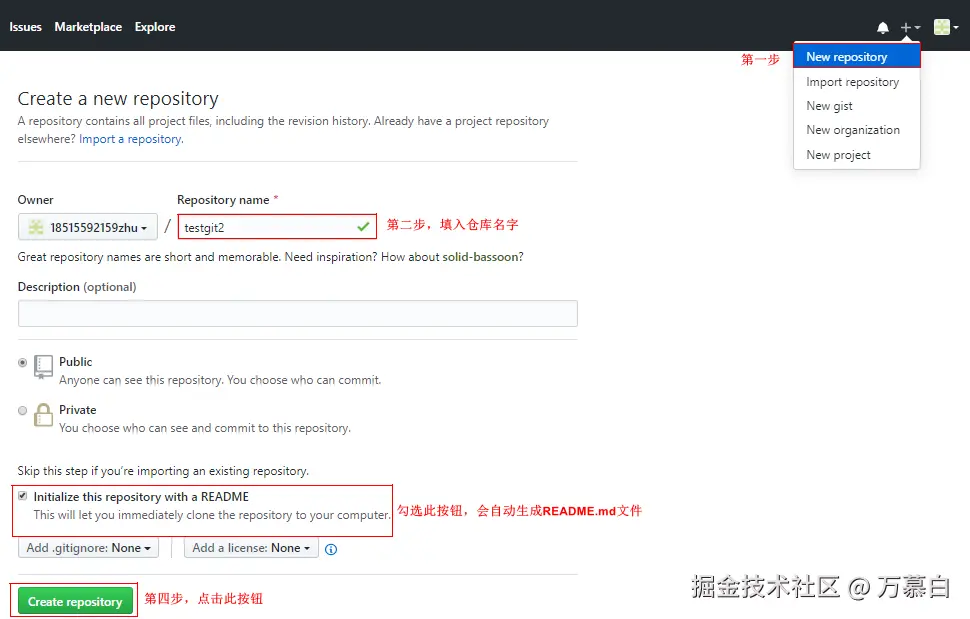Click the Public repository book icon

(x=43, y=366)
